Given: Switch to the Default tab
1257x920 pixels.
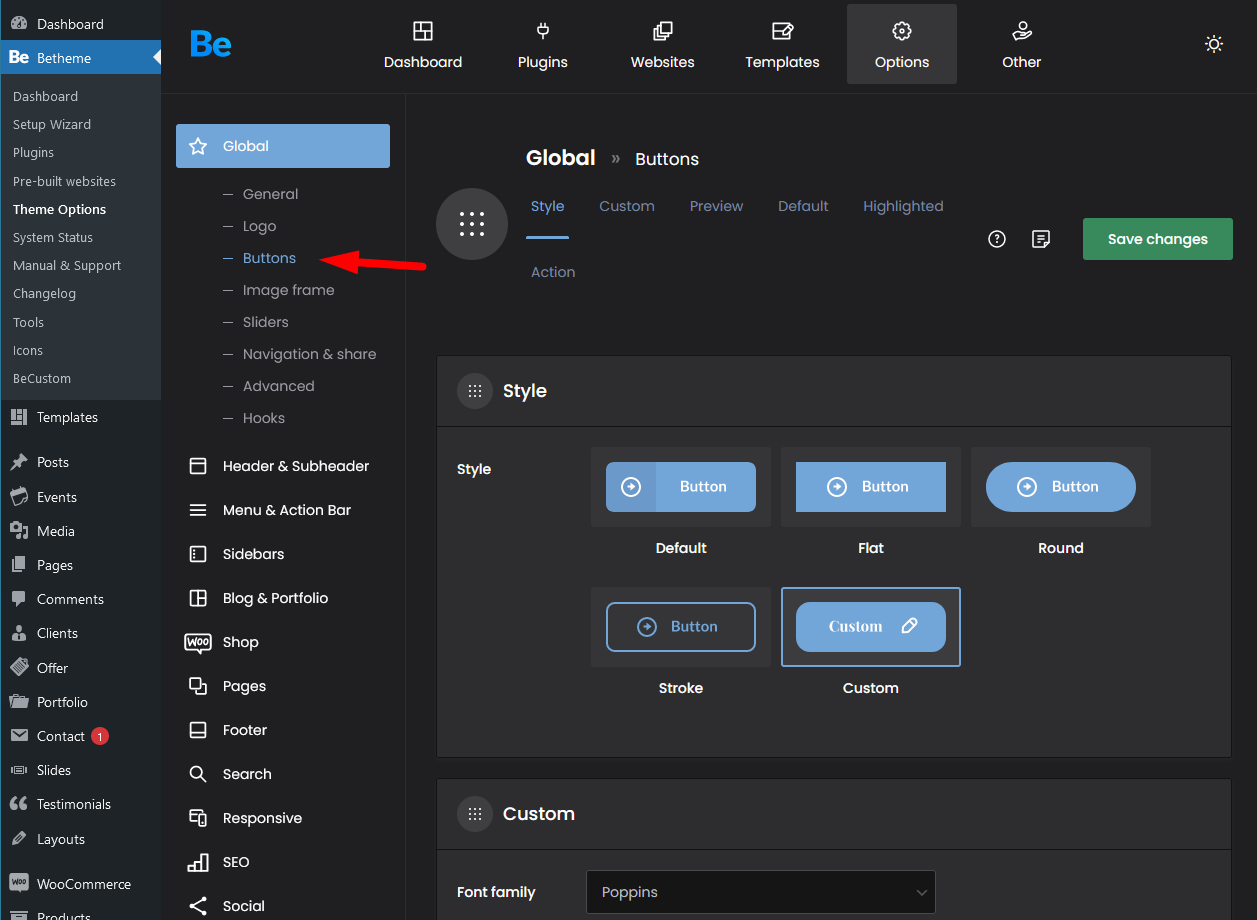Looking at the screenshot, I should pos(804,206).
